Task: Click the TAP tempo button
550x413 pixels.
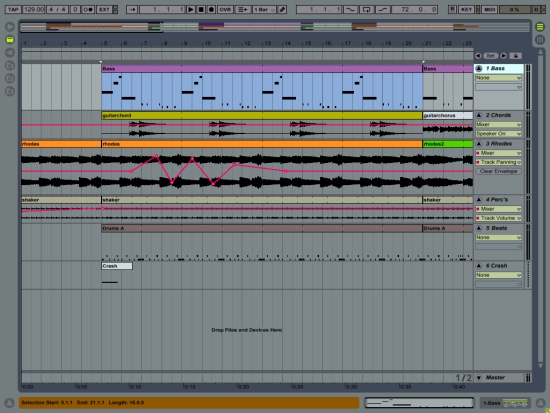Action: pyautogui.click(x=13, y=9)
